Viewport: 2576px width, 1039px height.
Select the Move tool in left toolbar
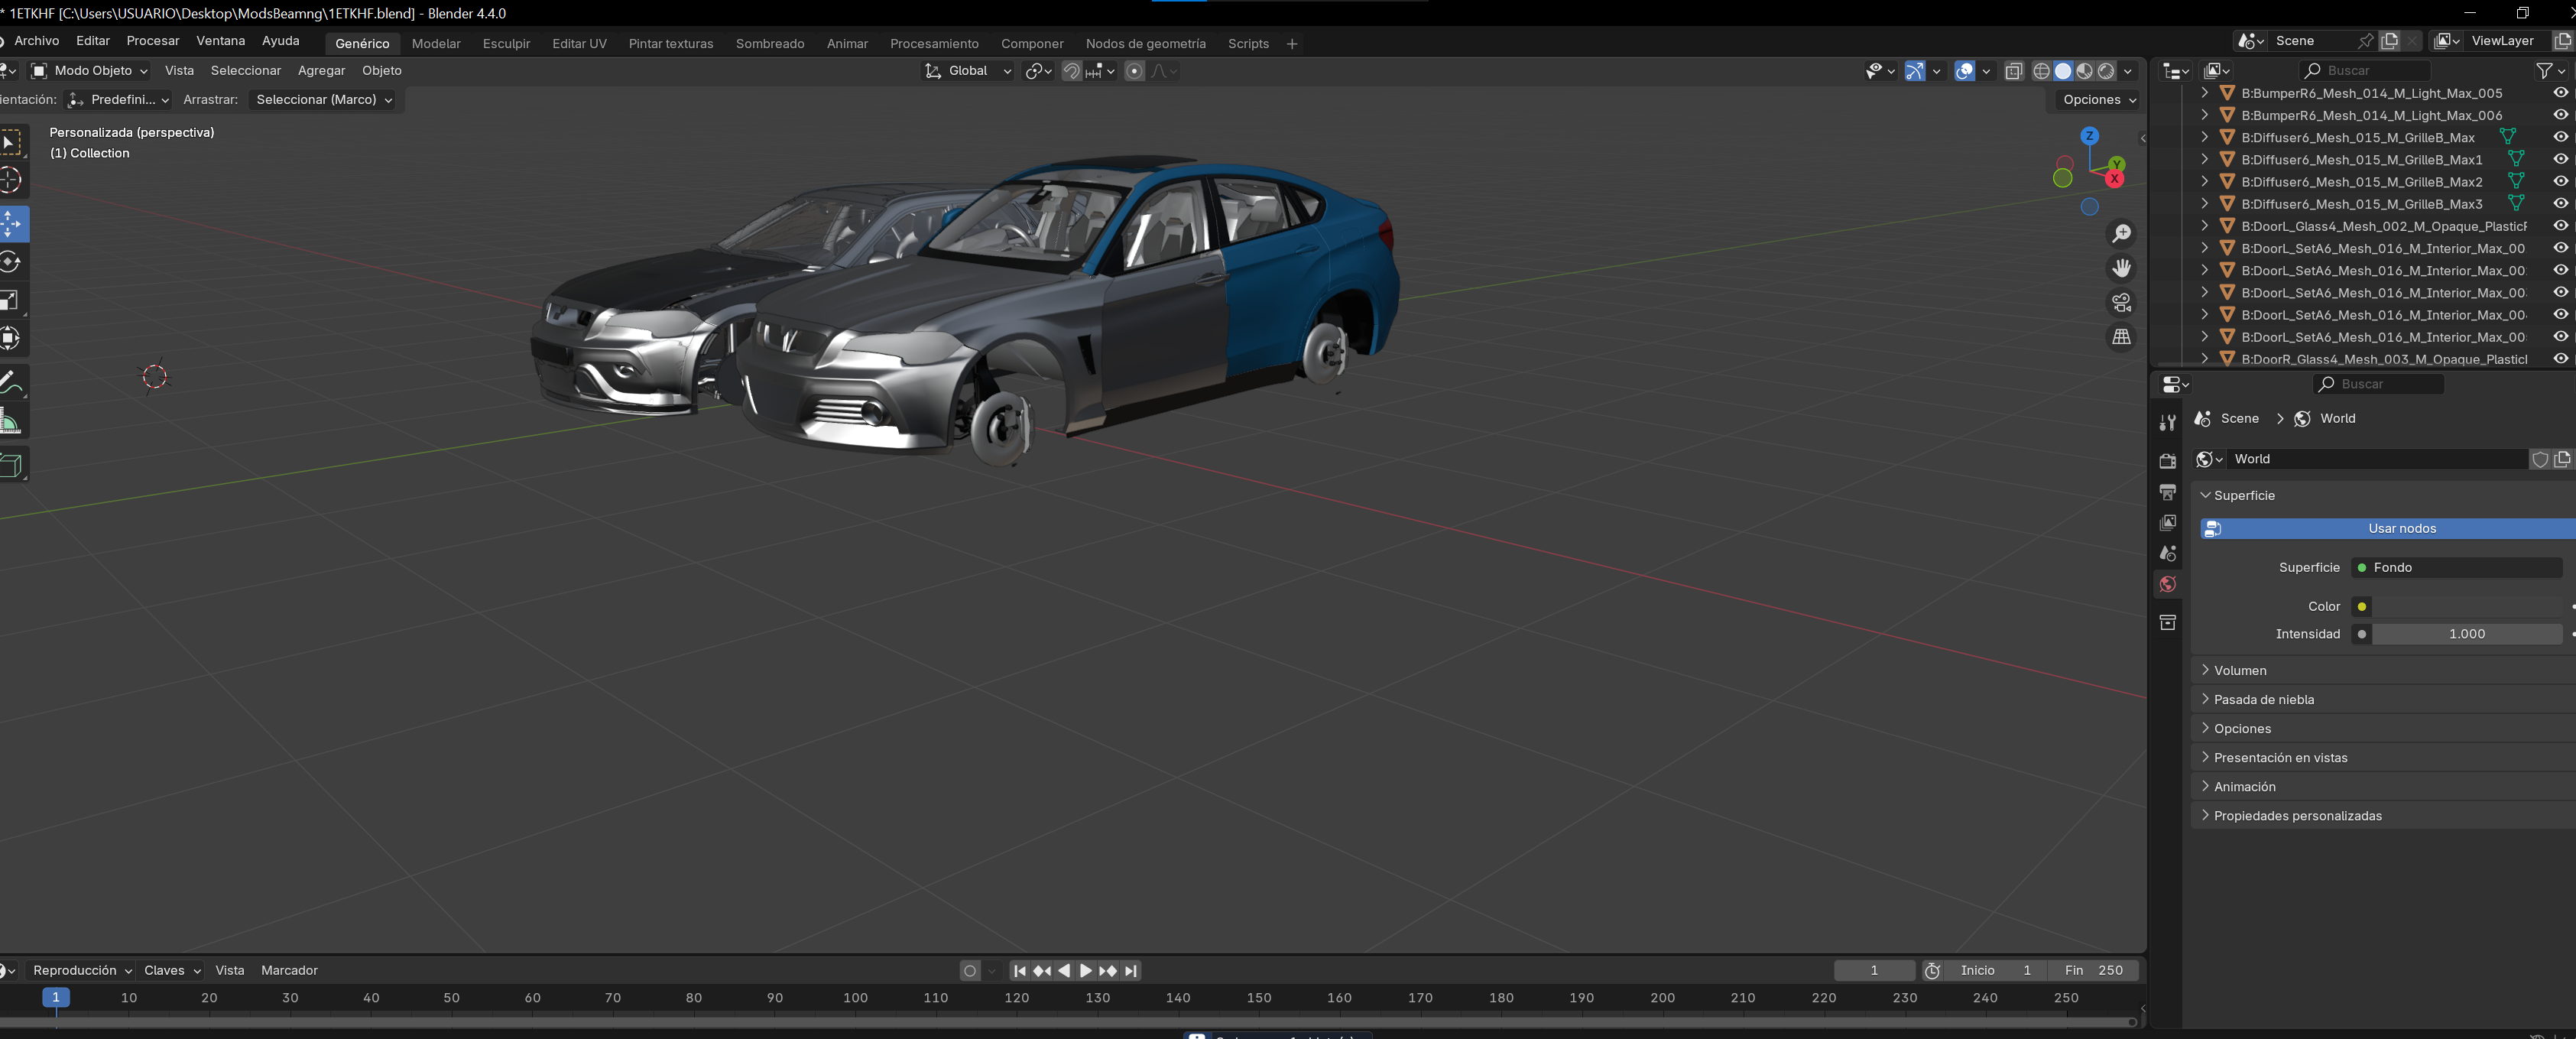pos(11,223)
